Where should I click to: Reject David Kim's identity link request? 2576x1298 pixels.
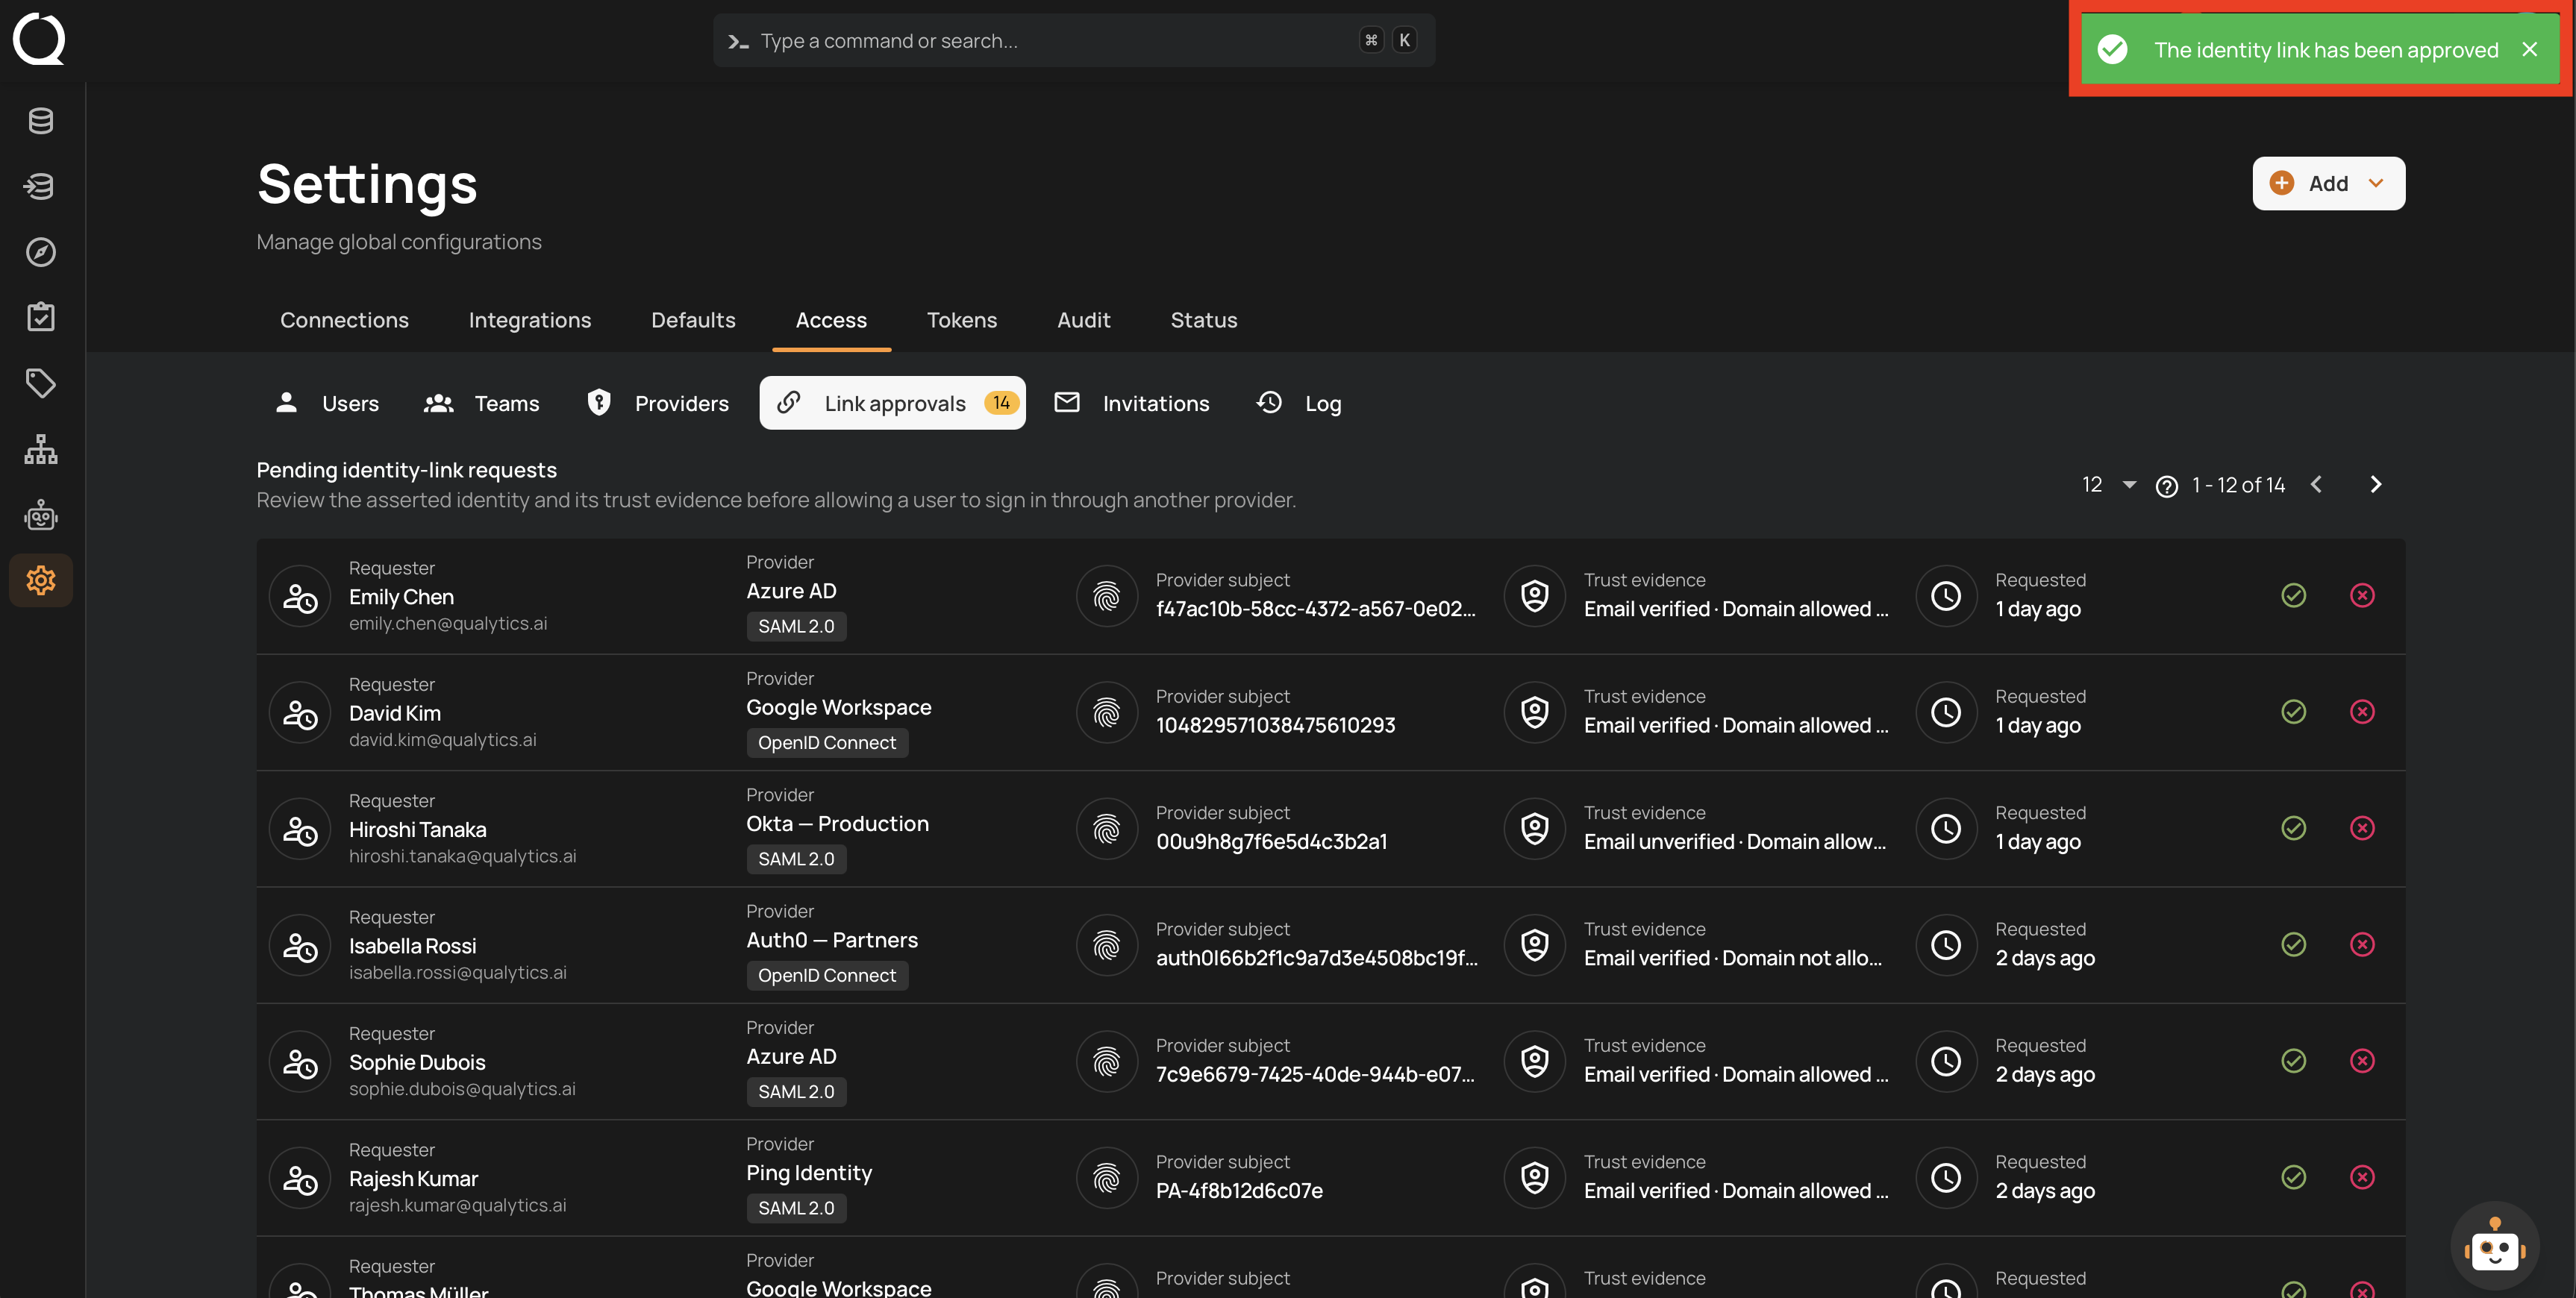(x=2362, y=712)
